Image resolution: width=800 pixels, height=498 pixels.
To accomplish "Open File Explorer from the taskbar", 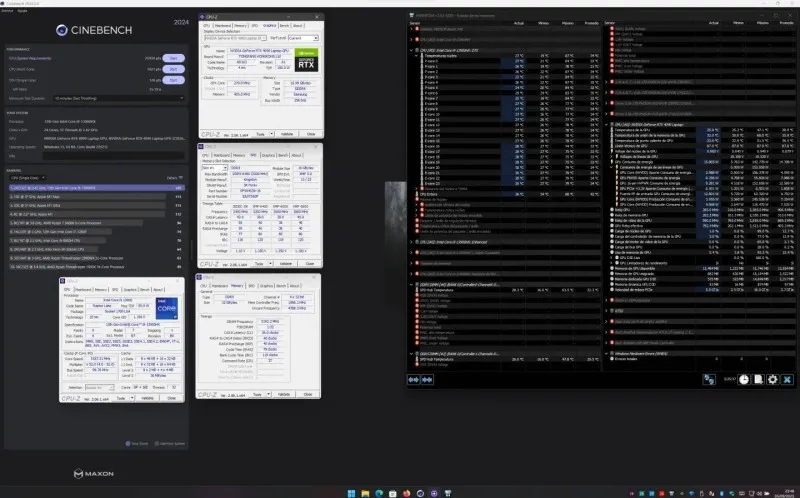I will click(x=365, y=493).
